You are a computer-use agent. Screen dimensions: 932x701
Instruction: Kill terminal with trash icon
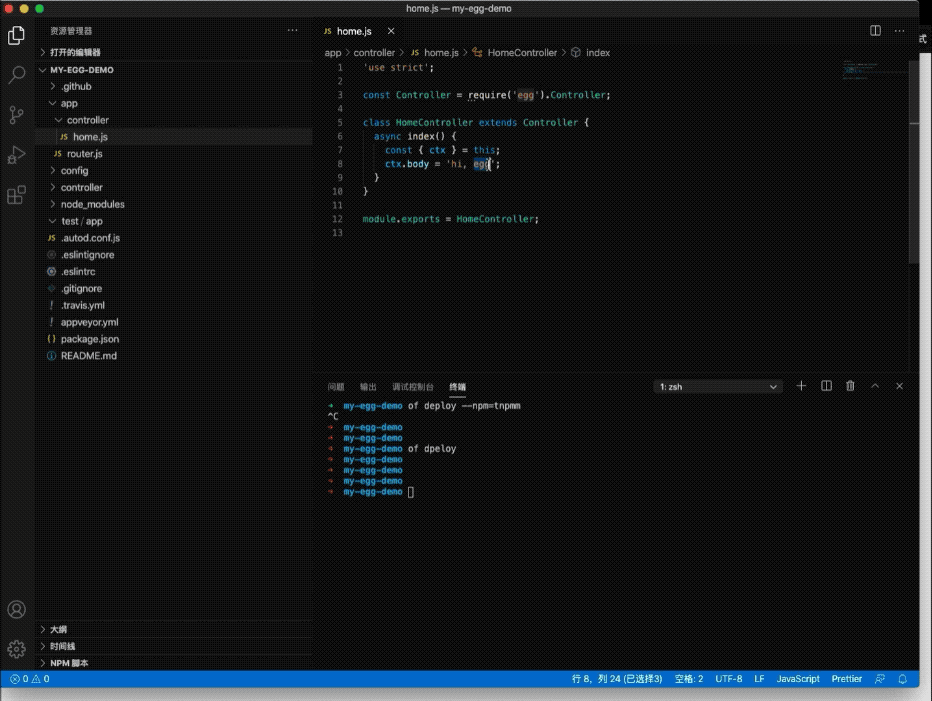coord(851,386)
